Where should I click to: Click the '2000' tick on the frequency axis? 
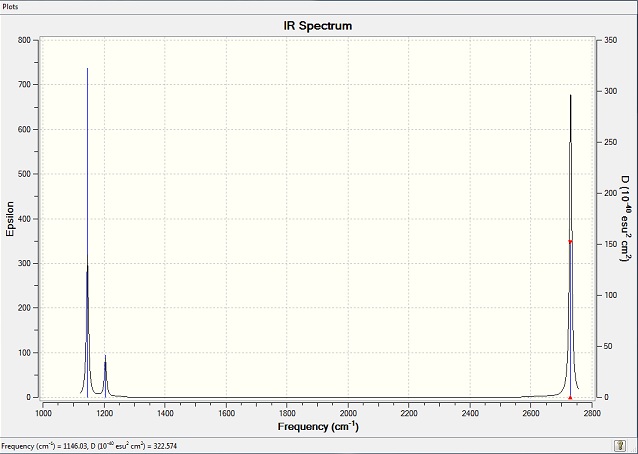point(348,413)
